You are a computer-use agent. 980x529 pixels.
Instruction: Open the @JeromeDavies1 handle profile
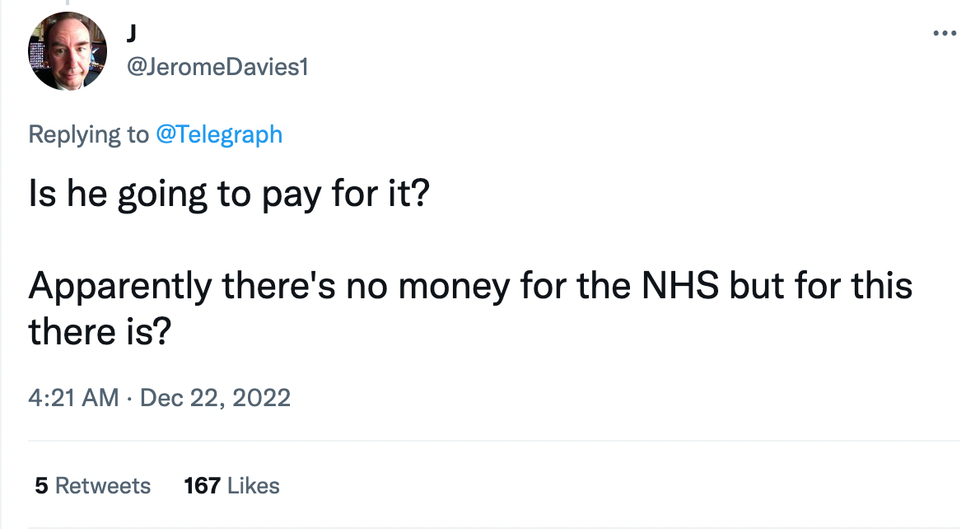pos(216,69)
